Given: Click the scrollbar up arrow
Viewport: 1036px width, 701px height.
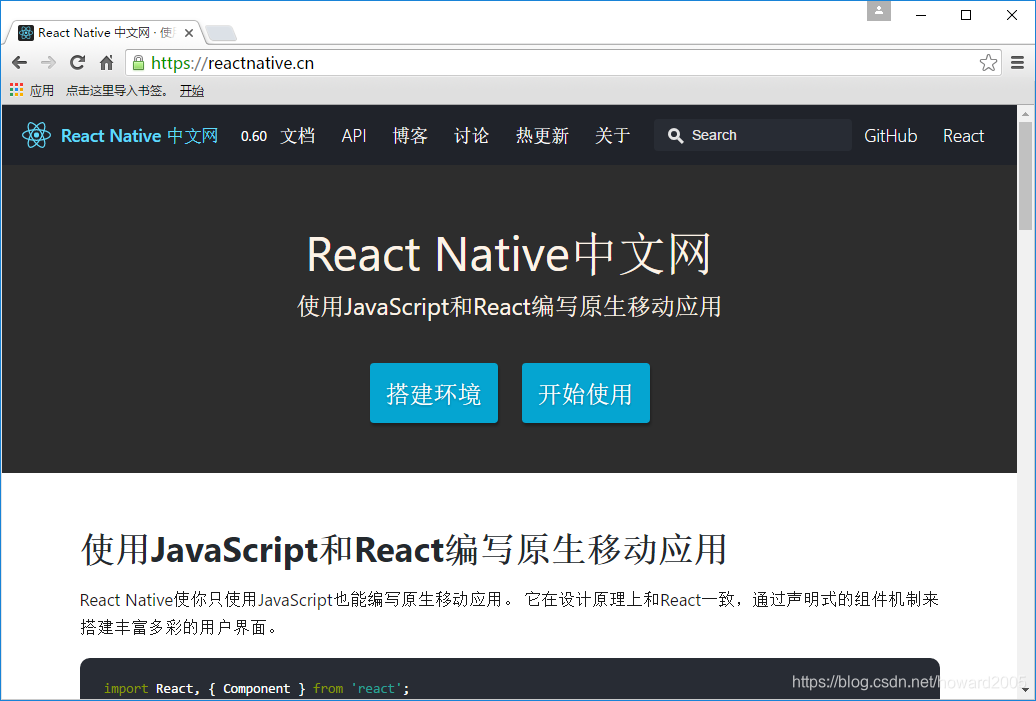Looking at the screenshot, I should pyautogui.click(x=1025, y=114).
